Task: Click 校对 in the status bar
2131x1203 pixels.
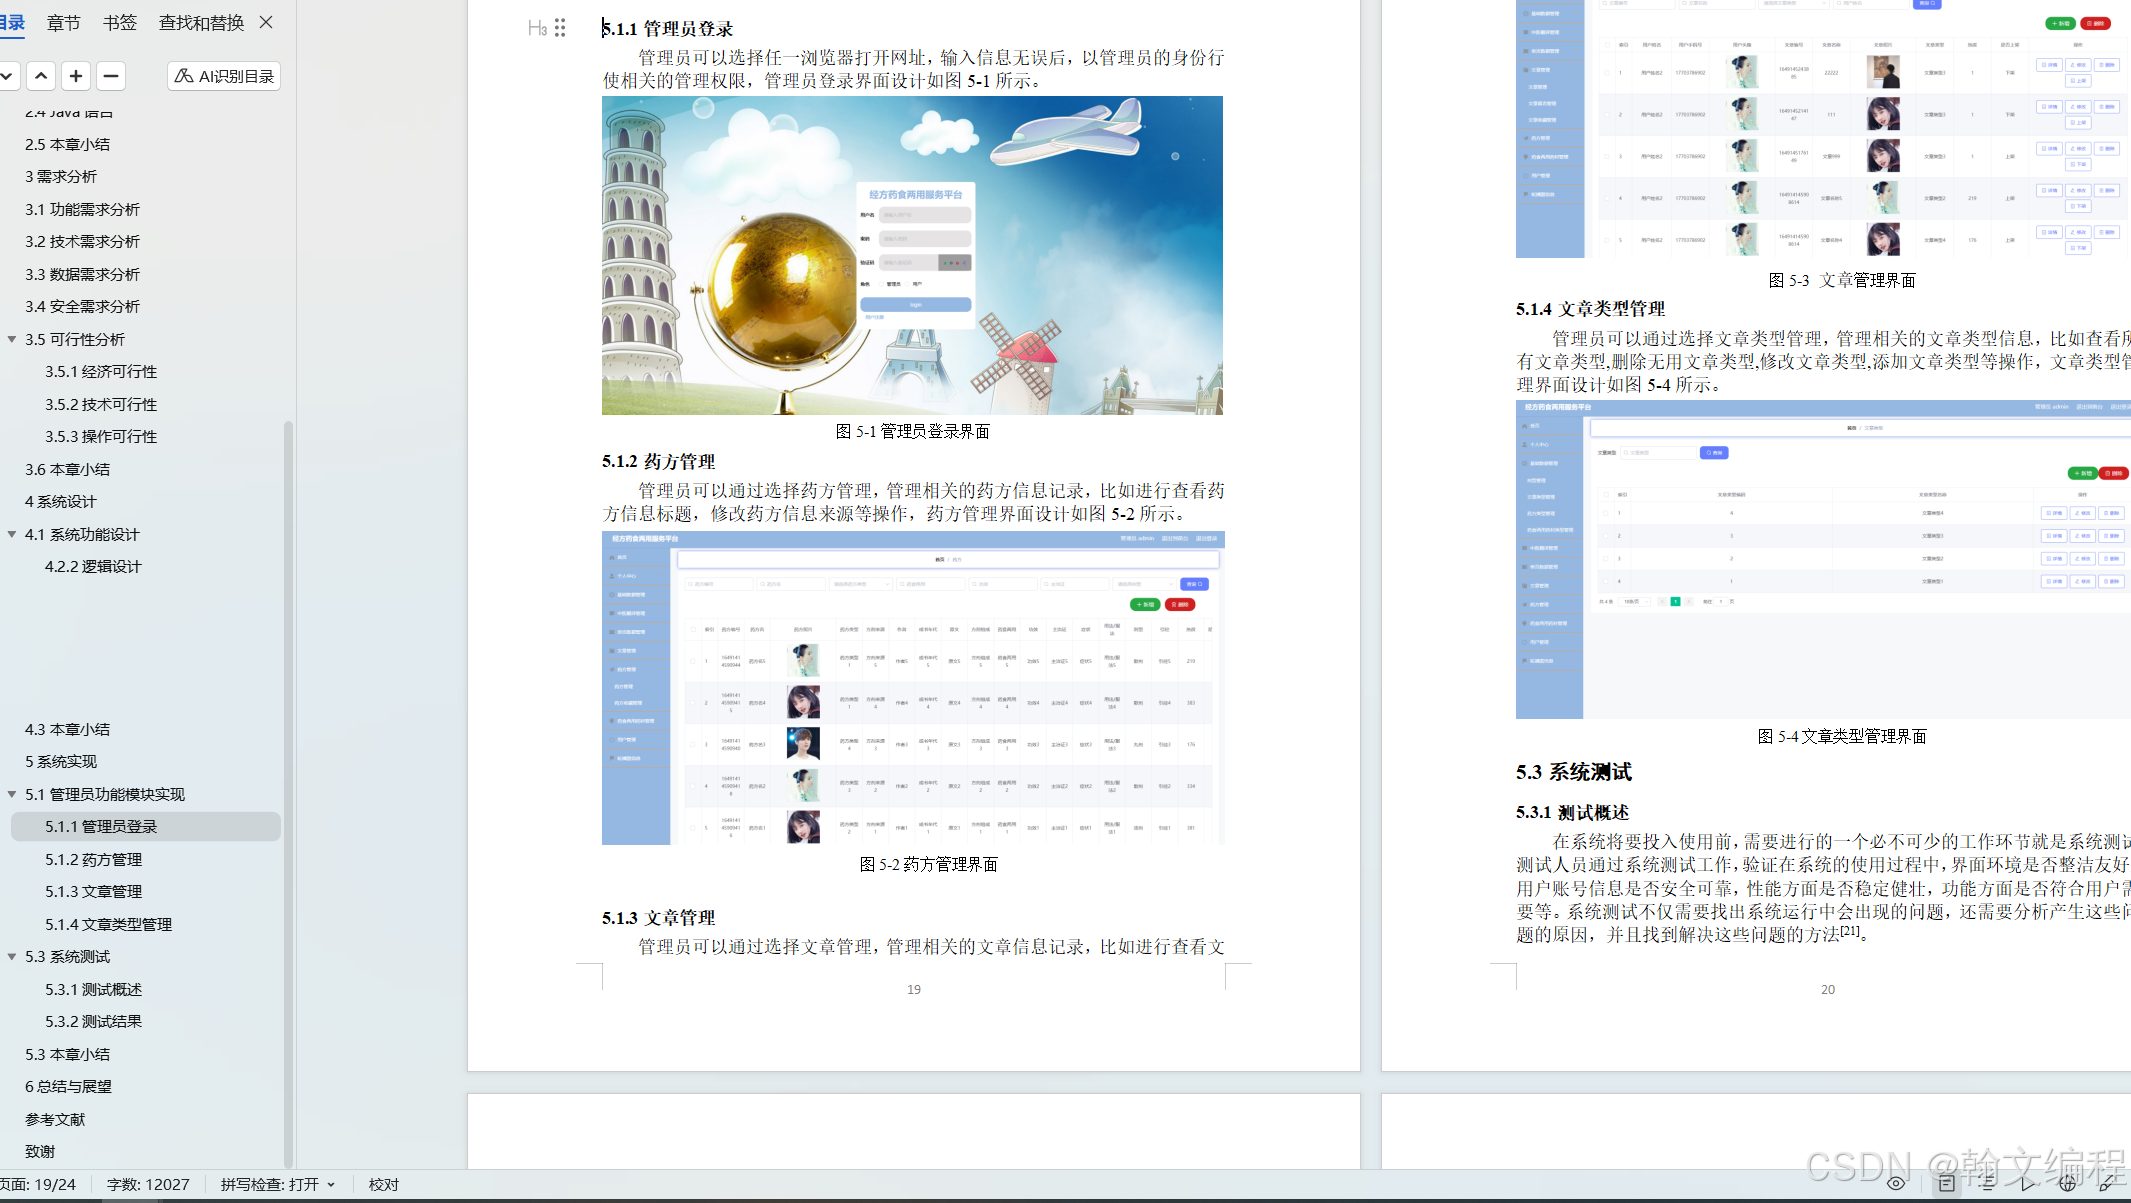Action: tap(384, 1184)
